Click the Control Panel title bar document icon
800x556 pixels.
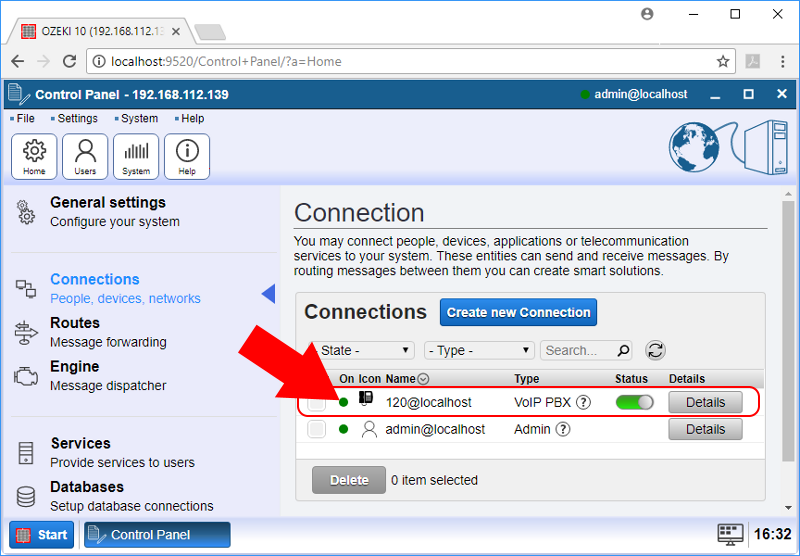[x=18, y=94]
